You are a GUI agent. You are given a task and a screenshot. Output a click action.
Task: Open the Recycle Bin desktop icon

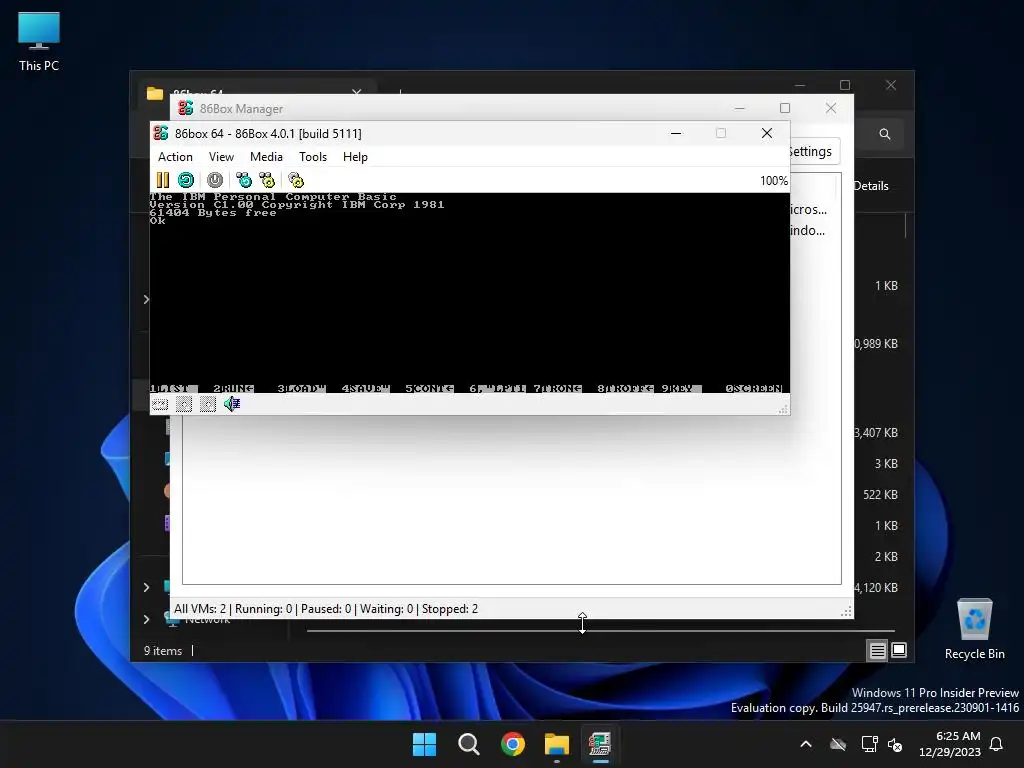(974, 630)
